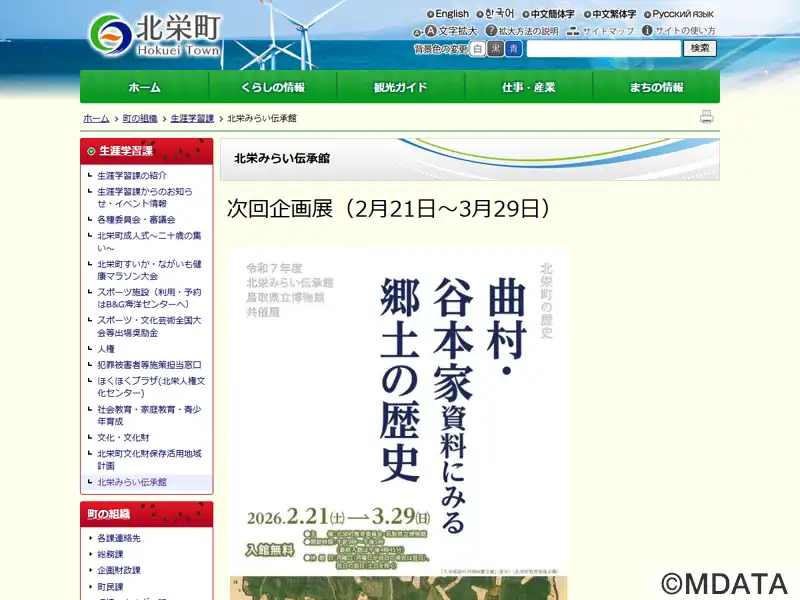Open 文化・文化財 sidebar link
This screenshot has height=600, width=800.
[x=123, y=438]
